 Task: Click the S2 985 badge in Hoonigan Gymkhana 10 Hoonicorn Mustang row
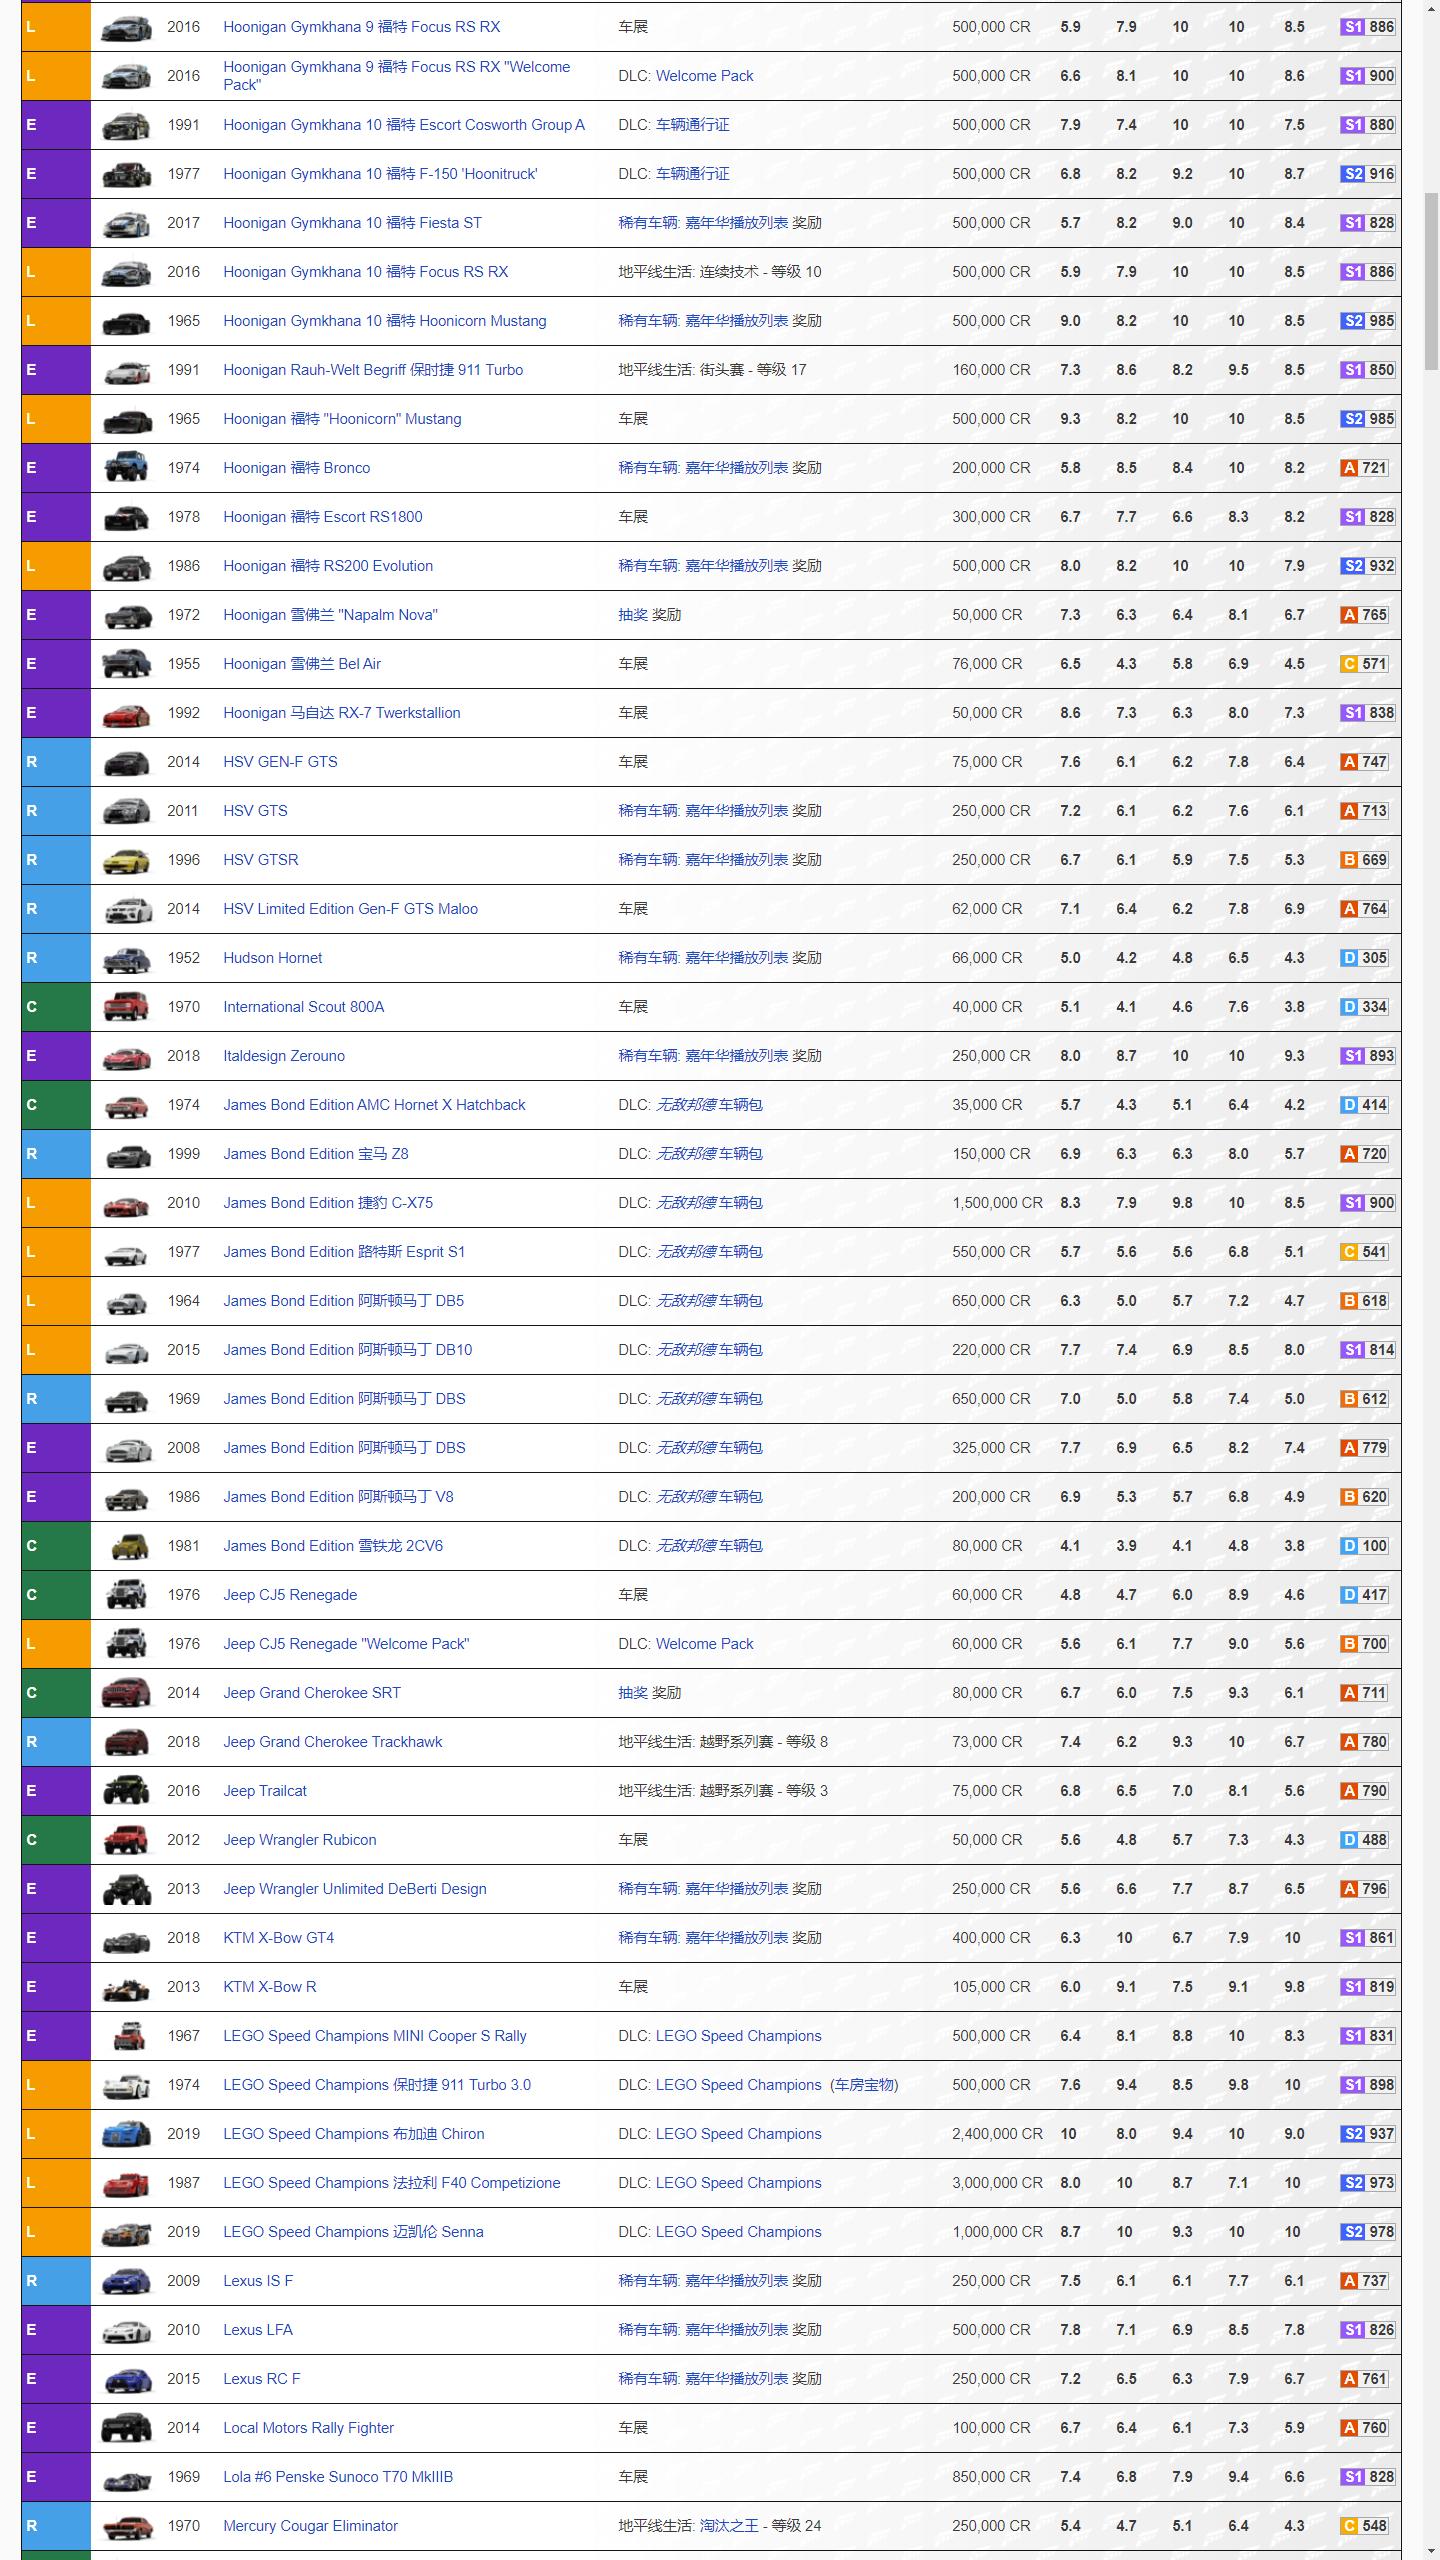(1367, 321)
